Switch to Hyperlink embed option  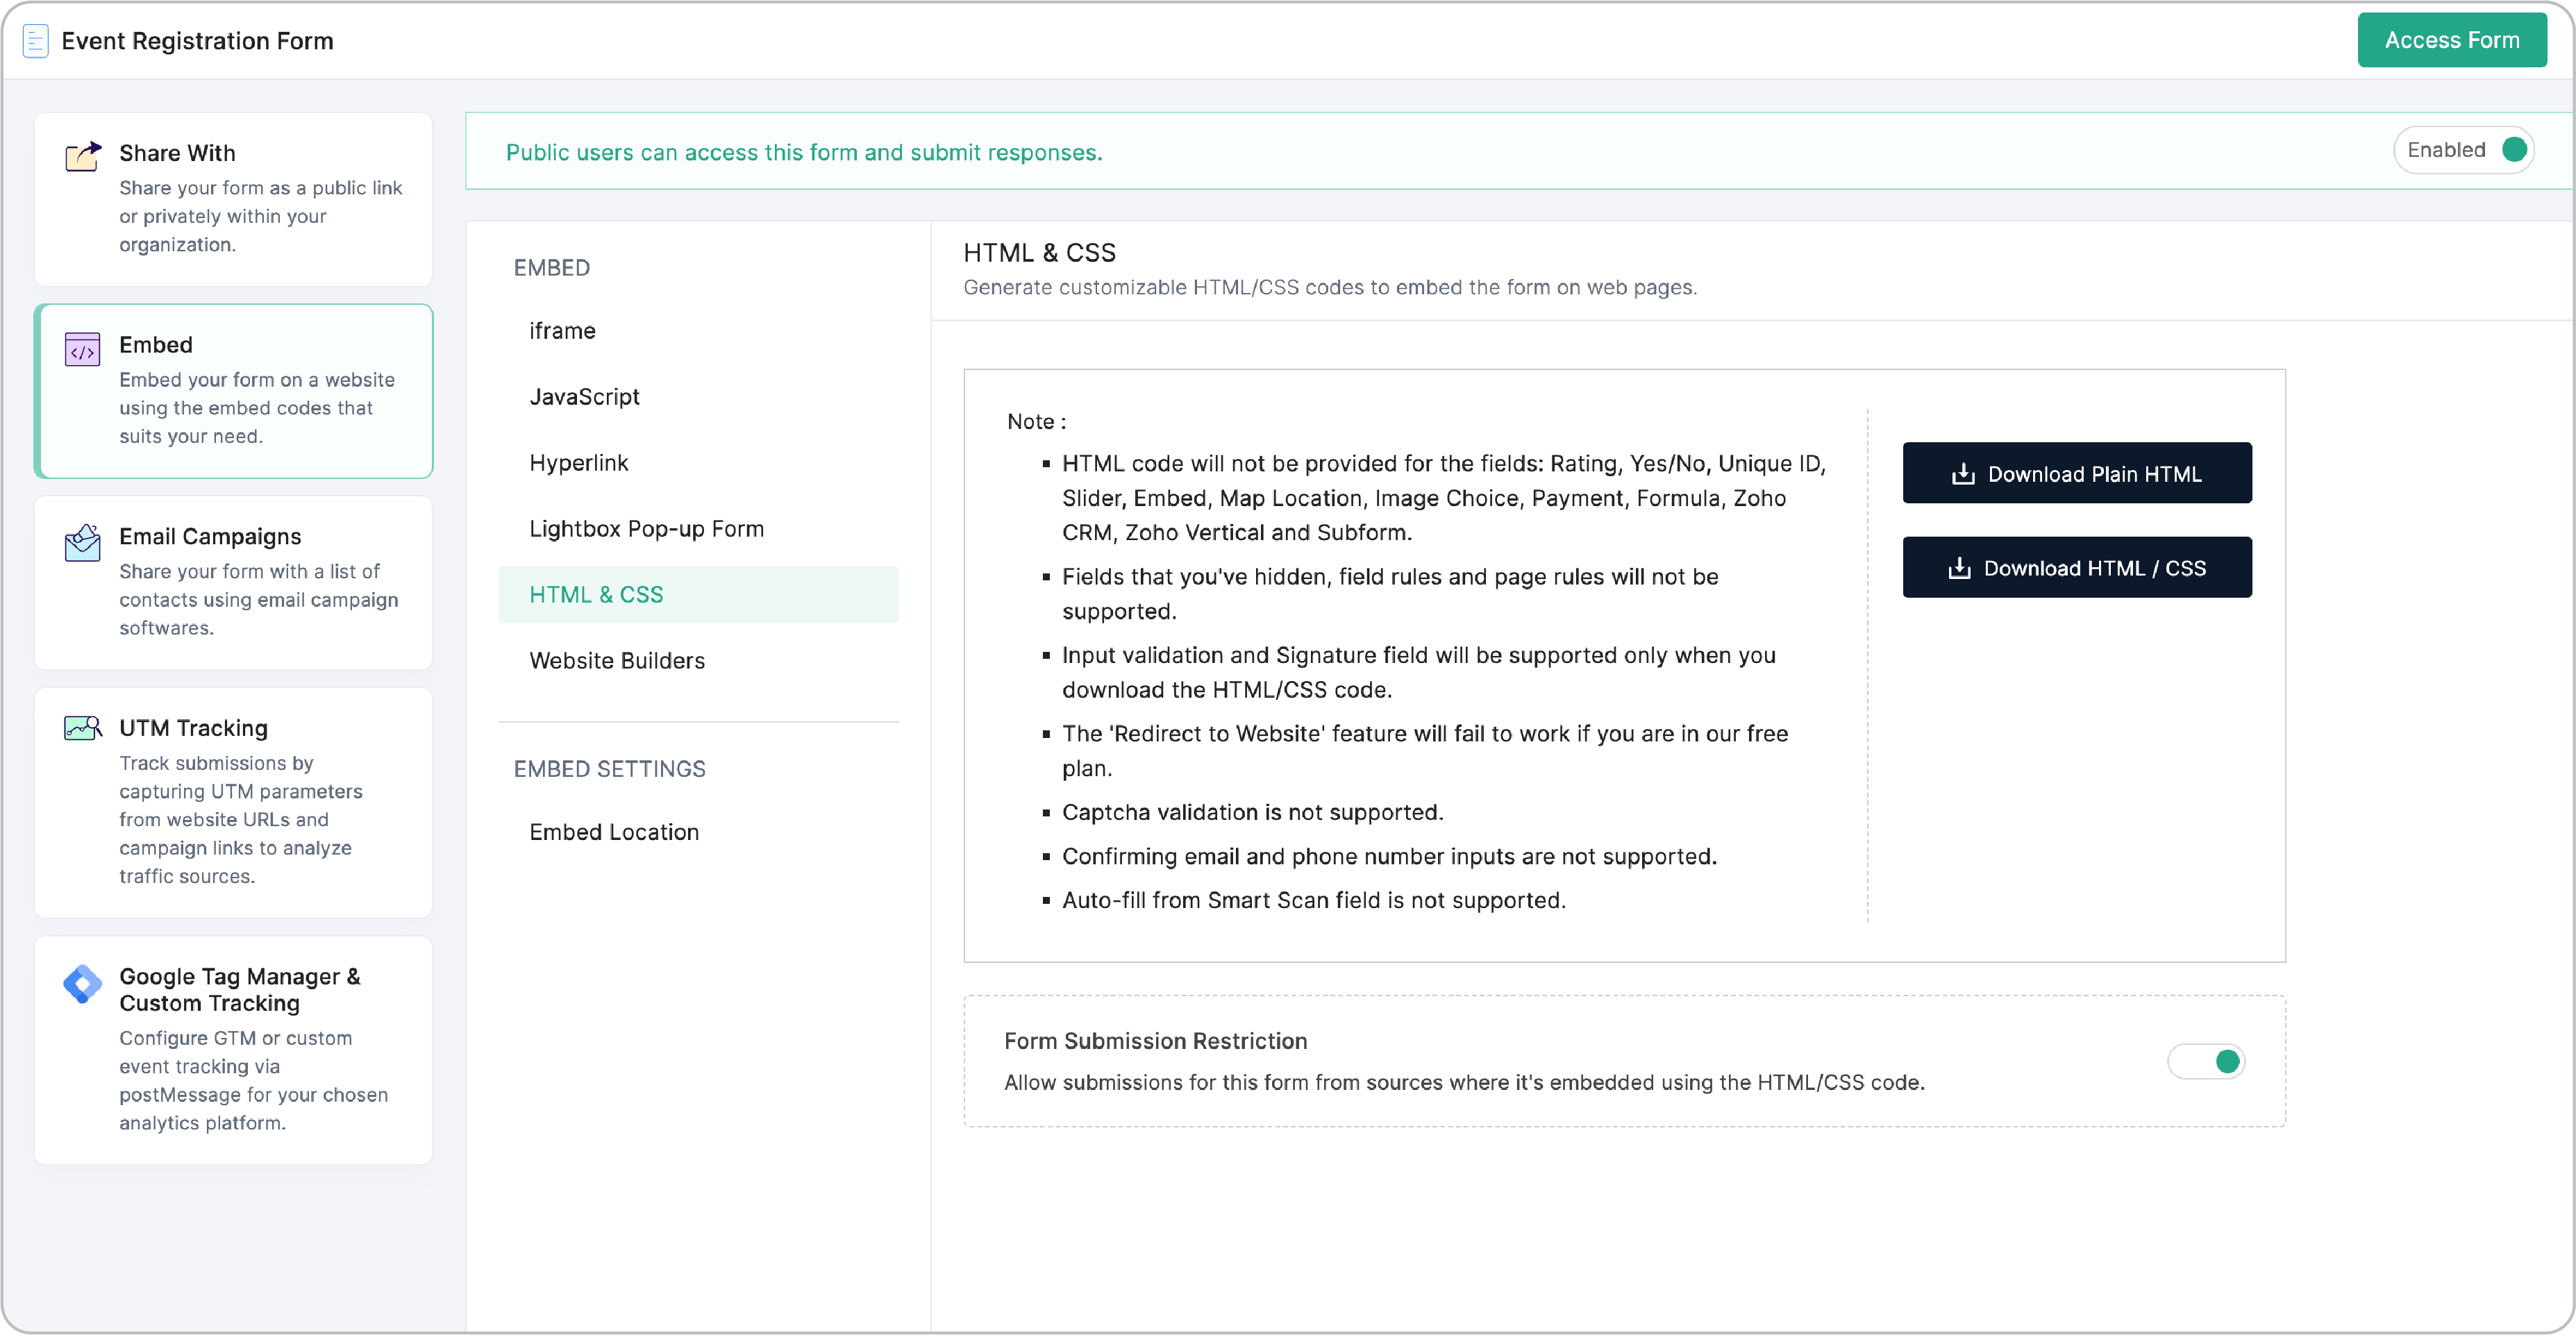pyautogui.click(x=578, y=463)
